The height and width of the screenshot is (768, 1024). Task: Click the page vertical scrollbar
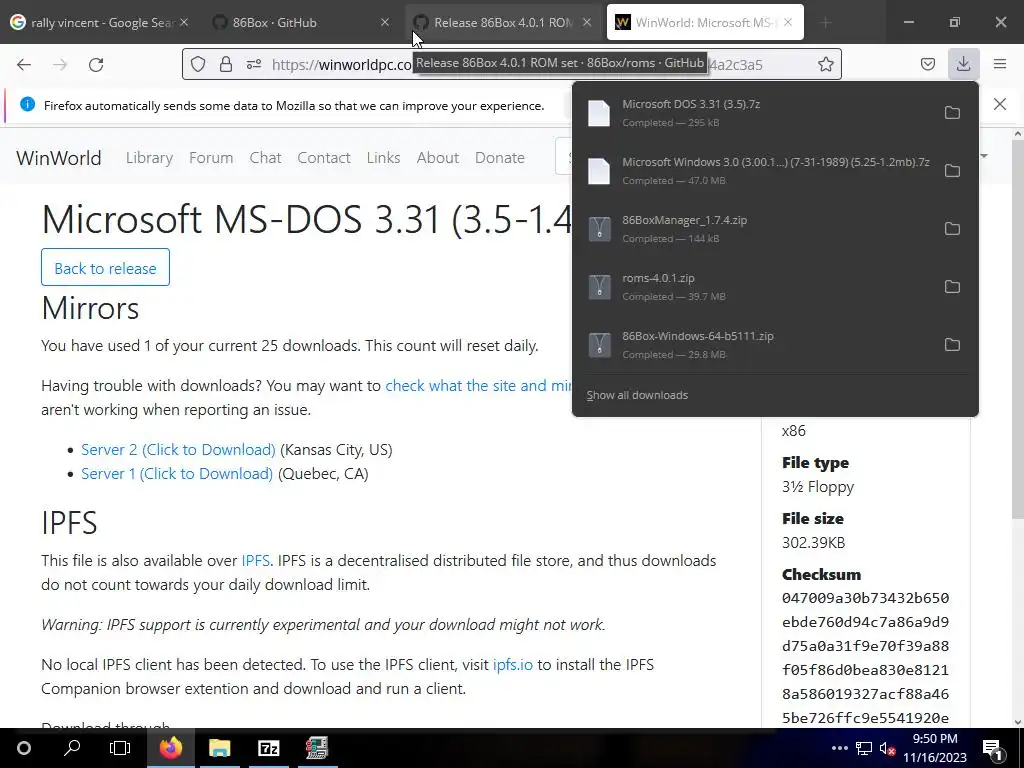pyautogui.click(x=1017, y=327)
